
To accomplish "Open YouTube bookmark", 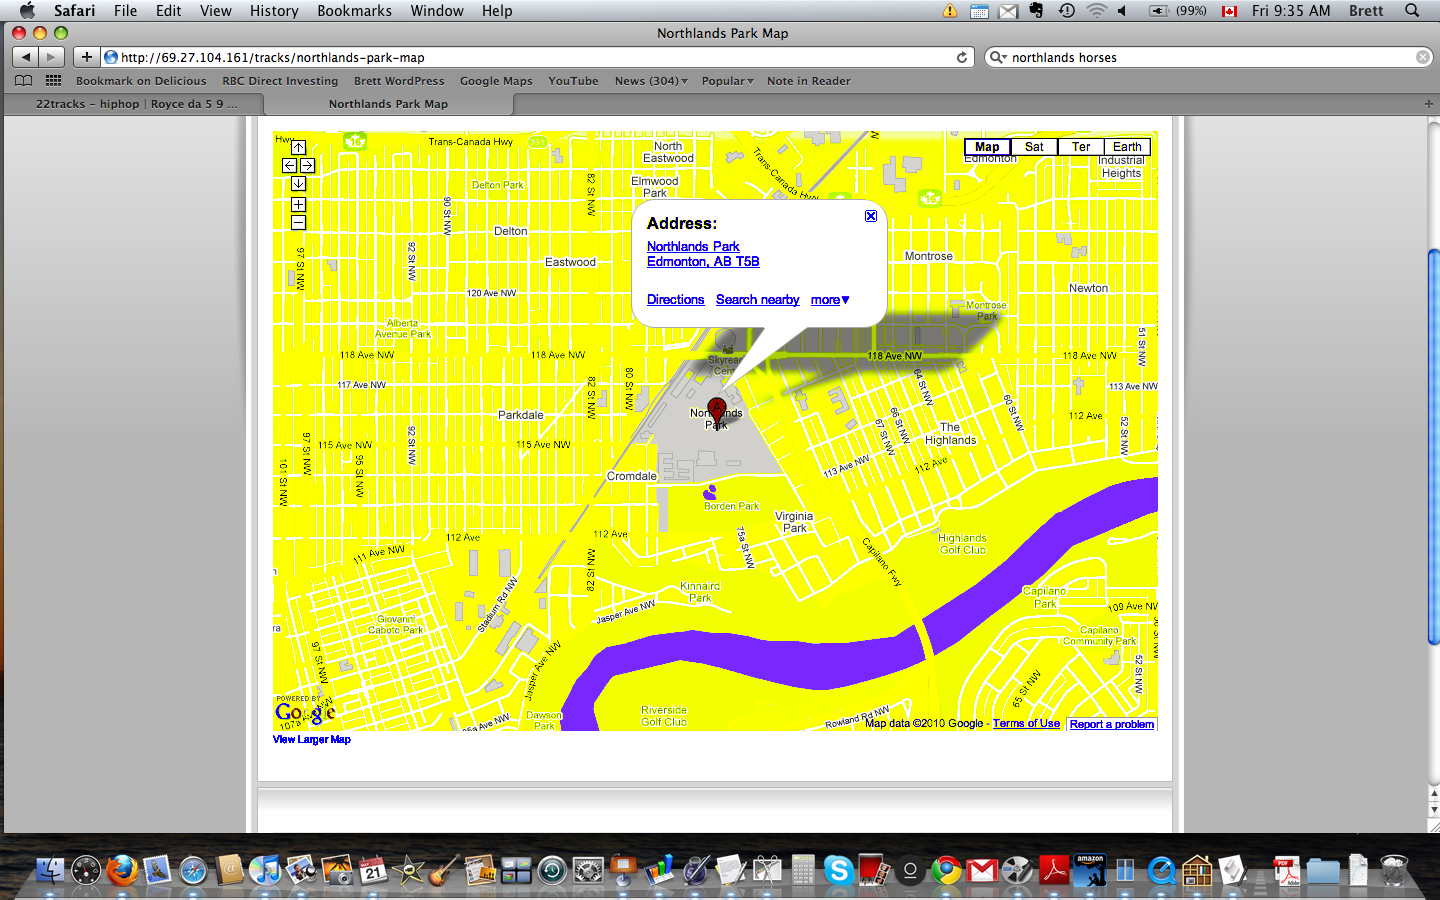I will point(573,81).
